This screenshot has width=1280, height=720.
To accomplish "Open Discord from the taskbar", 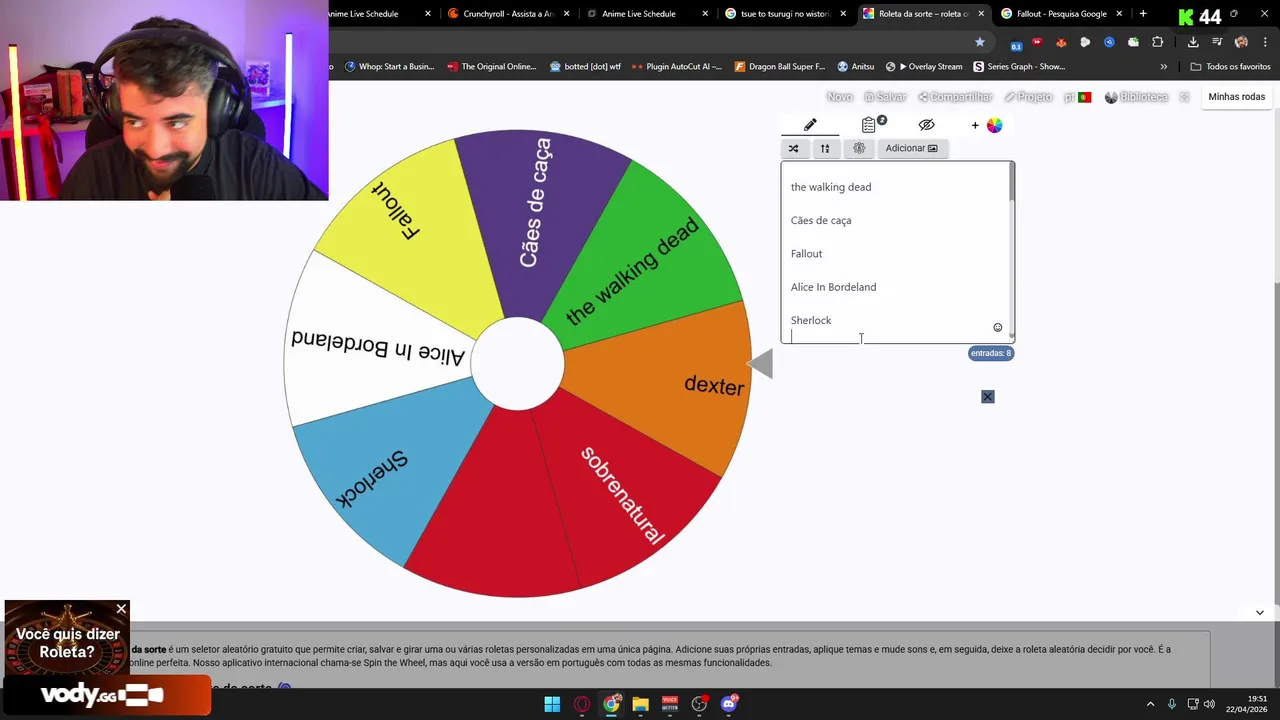I will click(x=729, y=704).
